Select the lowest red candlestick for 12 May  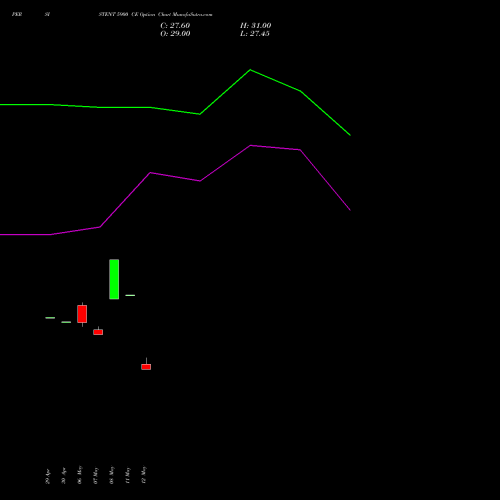[146, 367]
